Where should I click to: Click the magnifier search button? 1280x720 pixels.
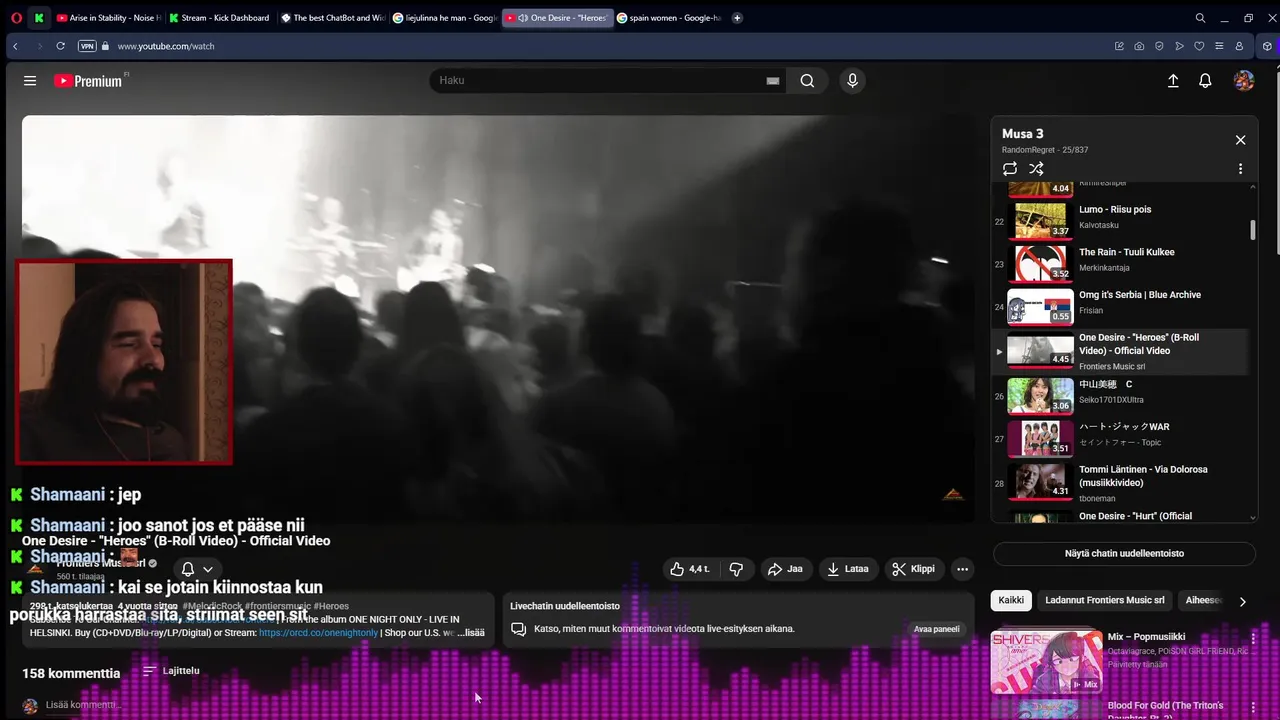(807, 81)
